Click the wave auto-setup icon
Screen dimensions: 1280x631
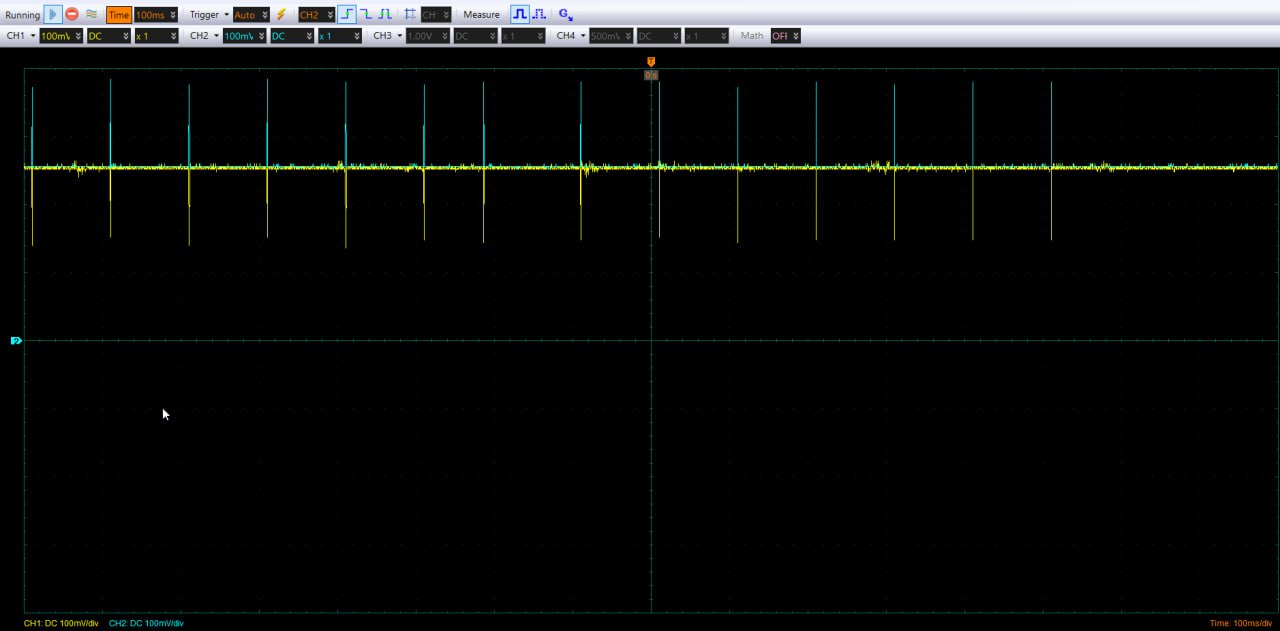tap(91, 15)
